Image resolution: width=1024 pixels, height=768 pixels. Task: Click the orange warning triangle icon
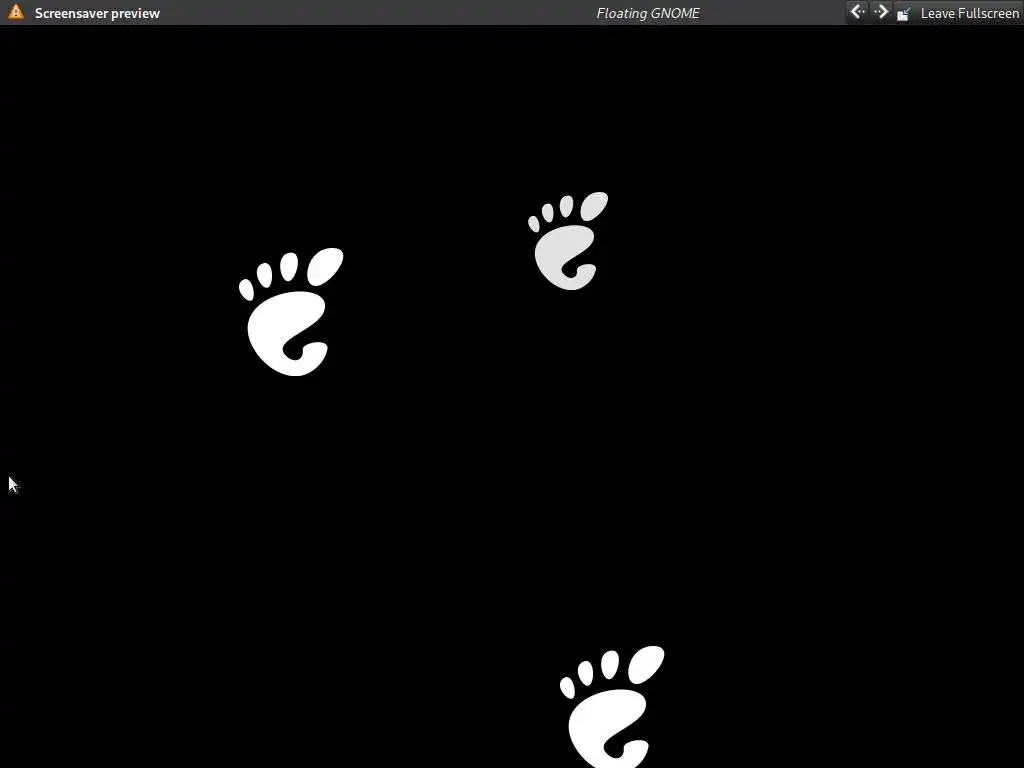point(16,12)
